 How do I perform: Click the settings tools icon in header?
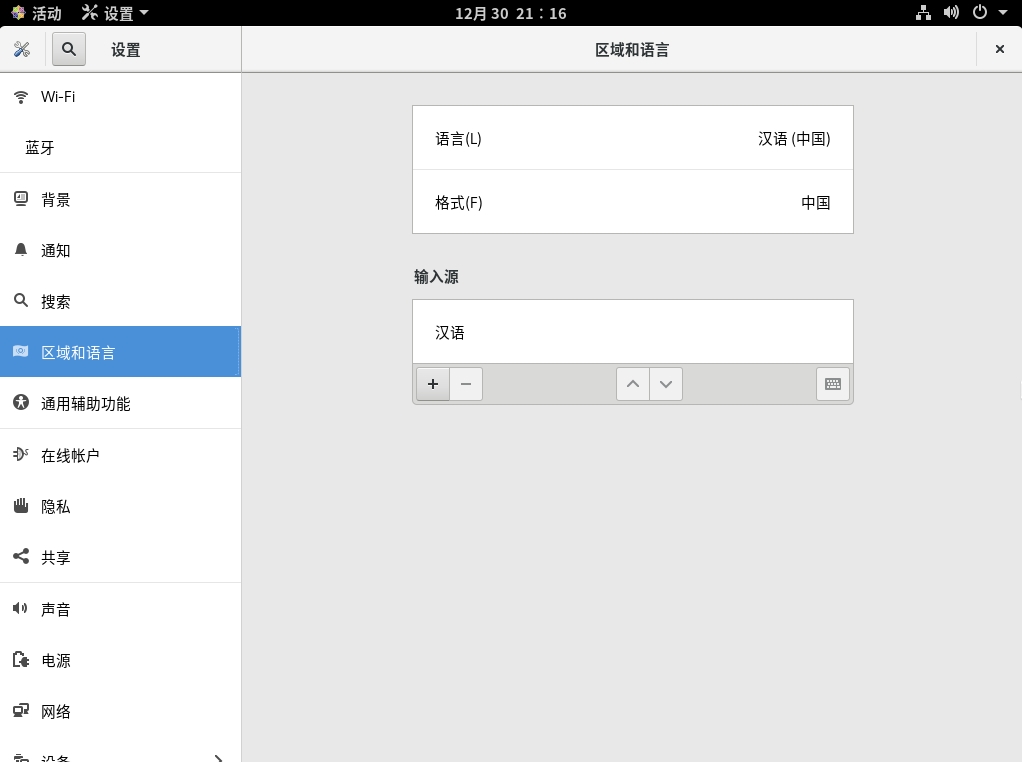(x=22, y=50)
